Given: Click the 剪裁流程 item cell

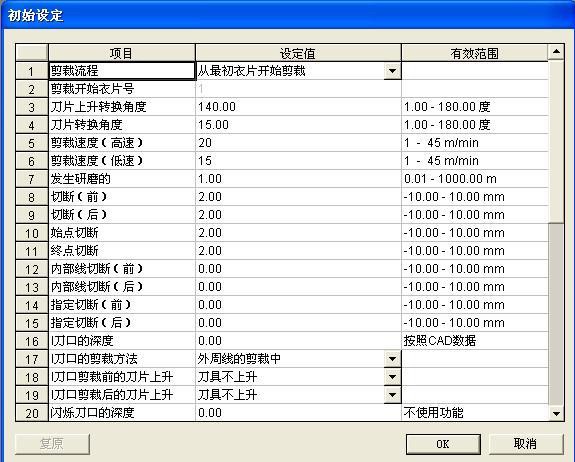Looking at the screenshot, I should point(121,71).
